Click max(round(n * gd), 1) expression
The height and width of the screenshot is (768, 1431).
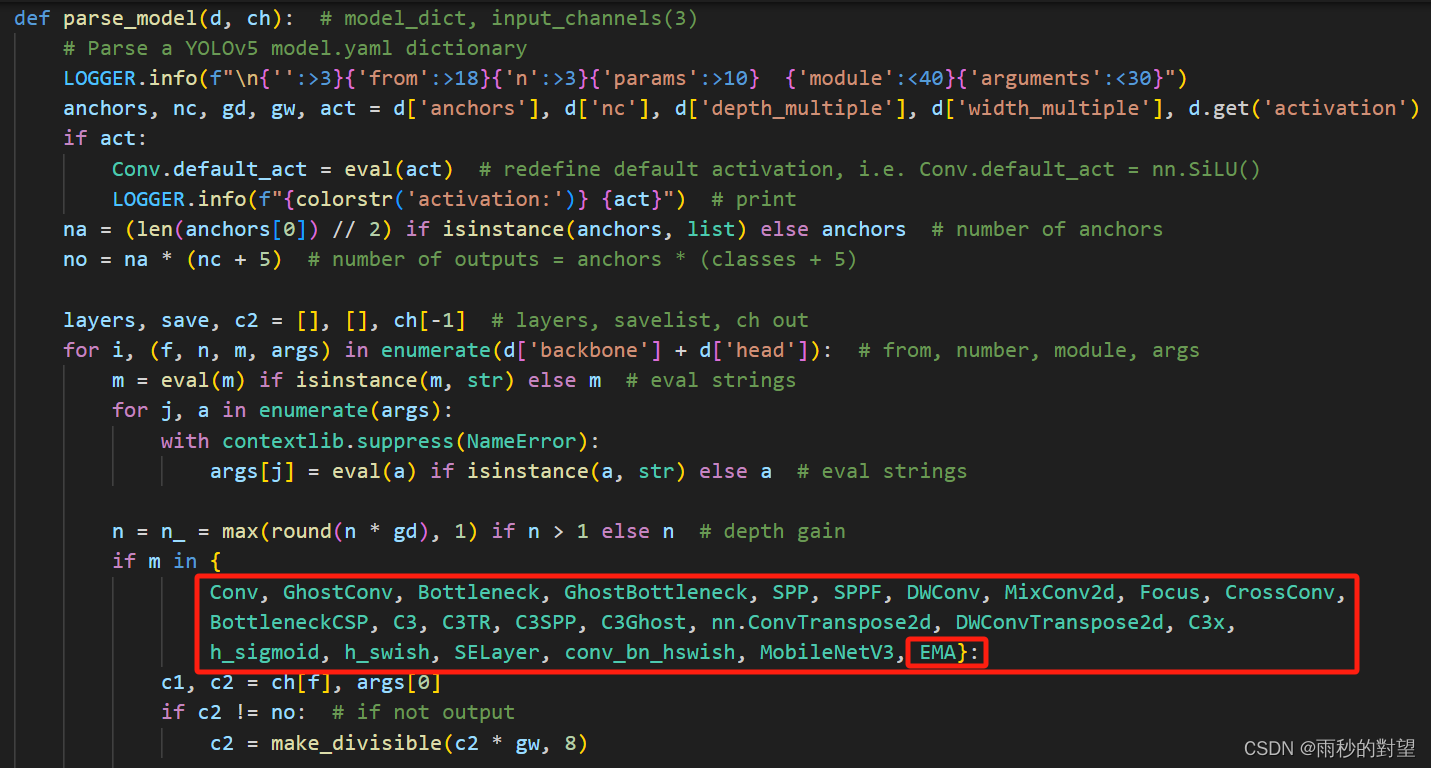[350, 531]
